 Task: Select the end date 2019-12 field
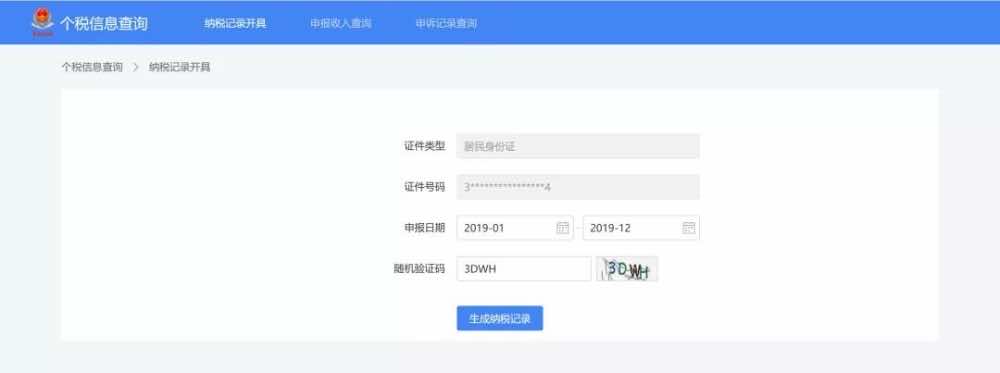click(x=641, y=228)
